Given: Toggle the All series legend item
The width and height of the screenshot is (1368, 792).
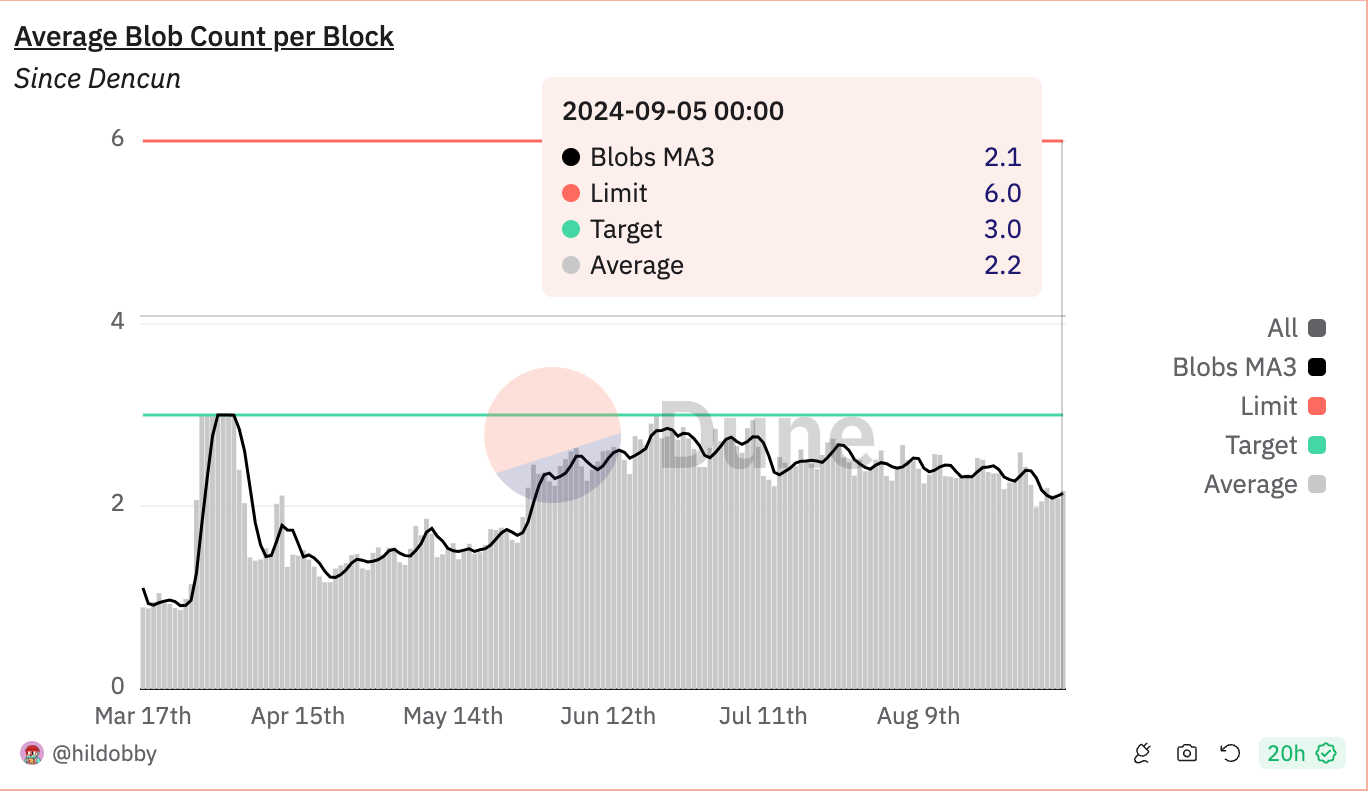Looking at the screenshot, I should (x=1282, y=328).
